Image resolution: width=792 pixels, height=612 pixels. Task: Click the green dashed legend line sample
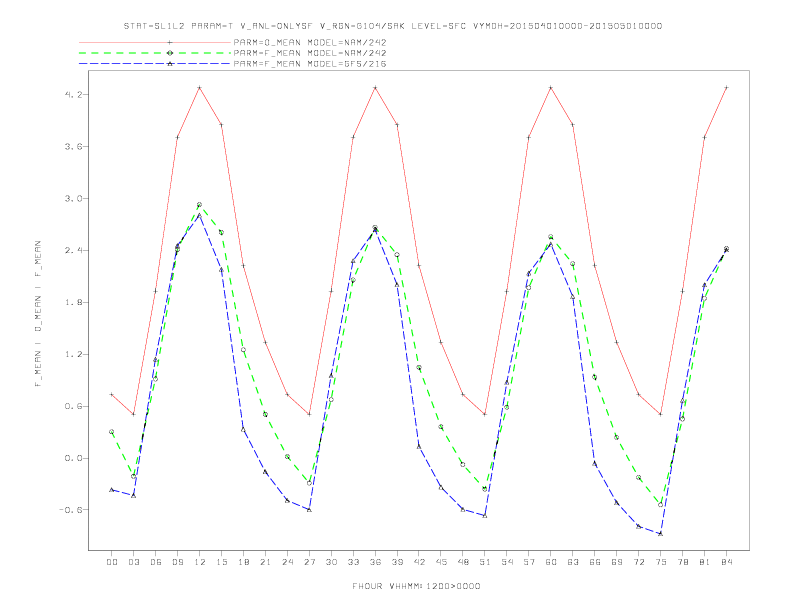pyautogui.click(x=155, y=53)
